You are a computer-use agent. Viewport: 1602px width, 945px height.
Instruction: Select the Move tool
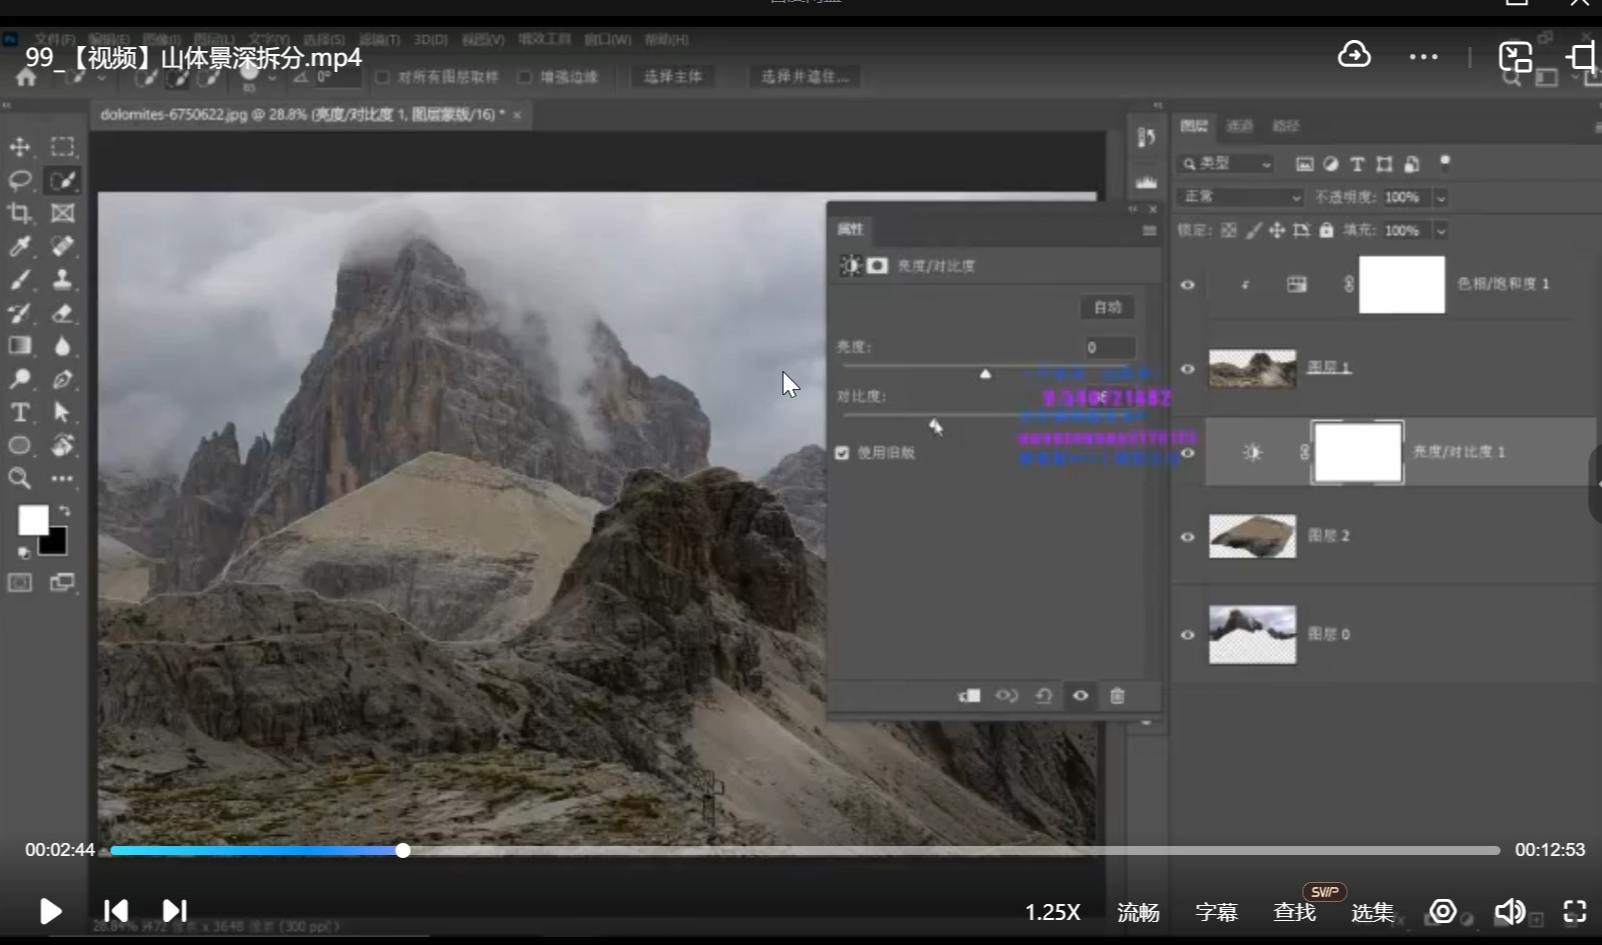point(20,147)
